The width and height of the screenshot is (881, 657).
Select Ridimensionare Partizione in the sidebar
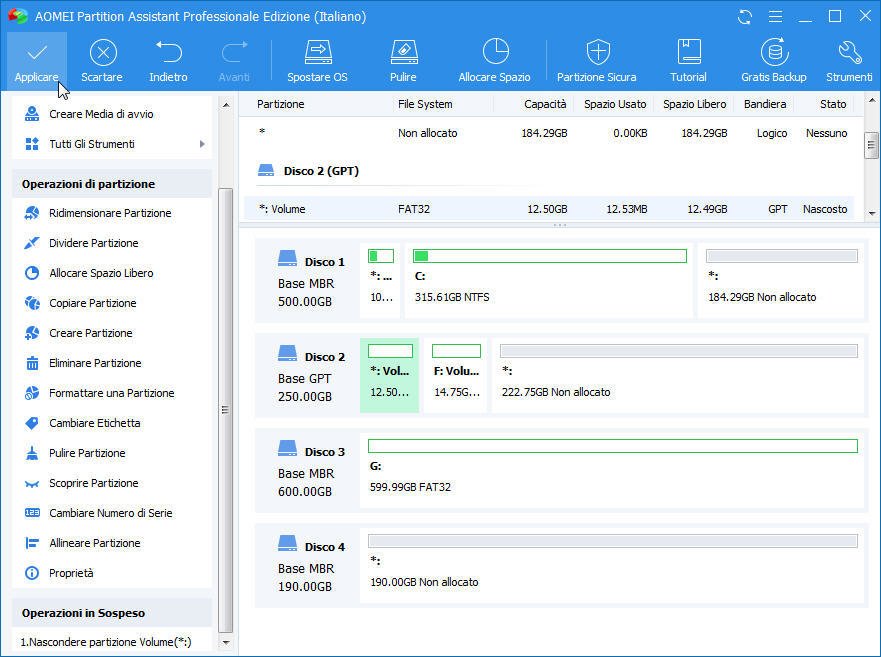click(x=110, y=213)
